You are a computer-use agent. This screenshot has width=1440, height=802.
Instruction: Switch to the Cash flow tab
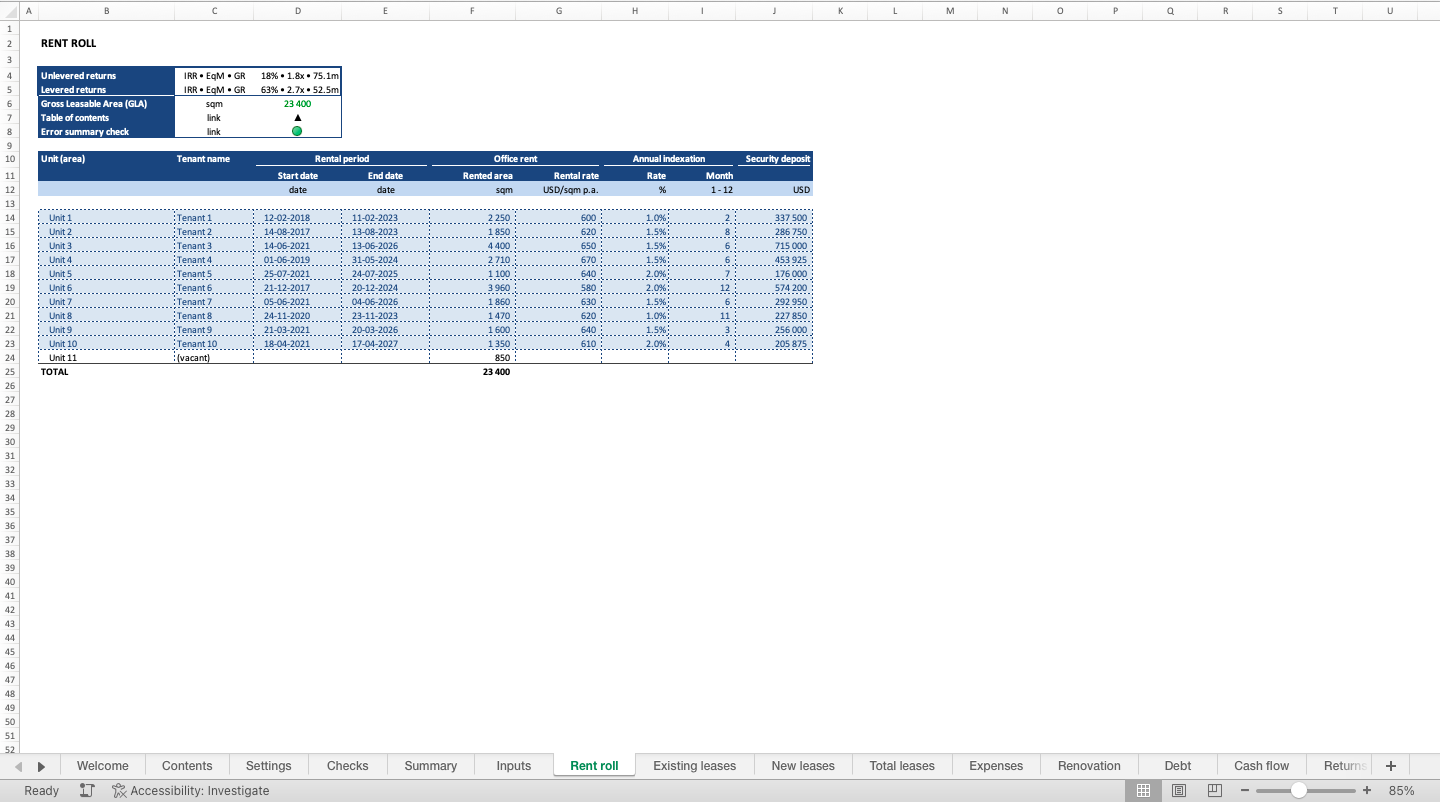[x=1261, y=766]
